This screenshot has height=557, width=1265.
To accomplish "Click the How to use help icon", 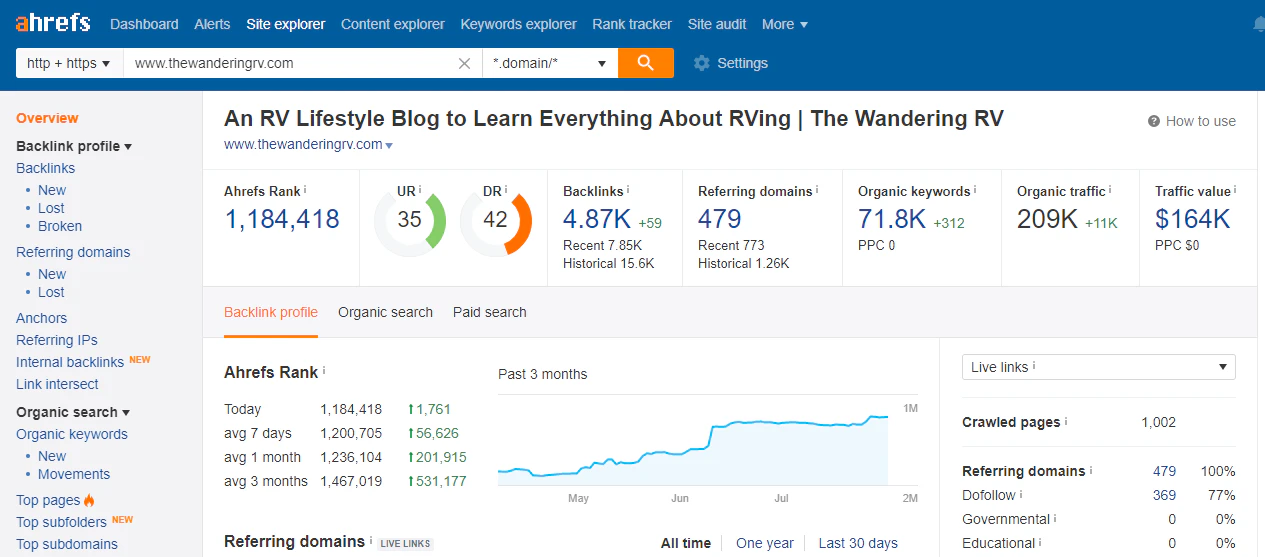I will [1154, 121].
